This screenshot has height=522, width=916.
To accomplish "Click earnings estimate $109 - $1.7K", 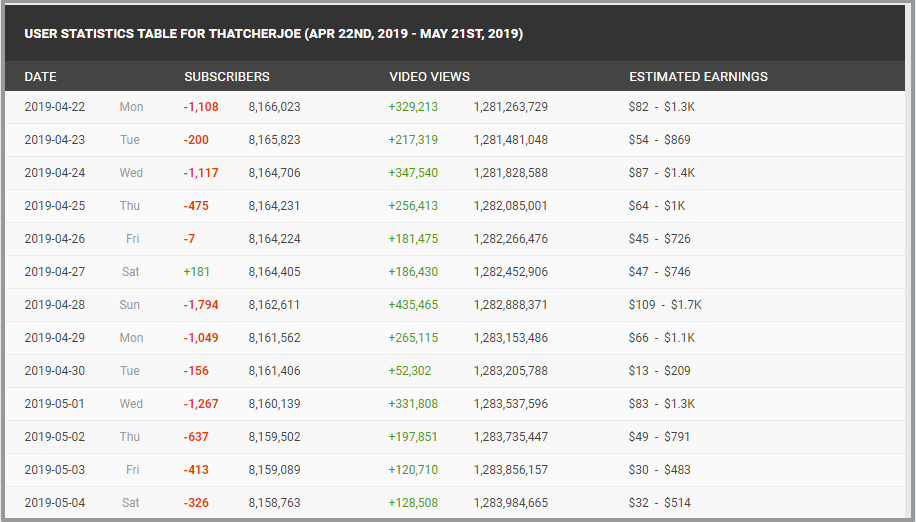I will pyautogui.click(x=665, y=305).
